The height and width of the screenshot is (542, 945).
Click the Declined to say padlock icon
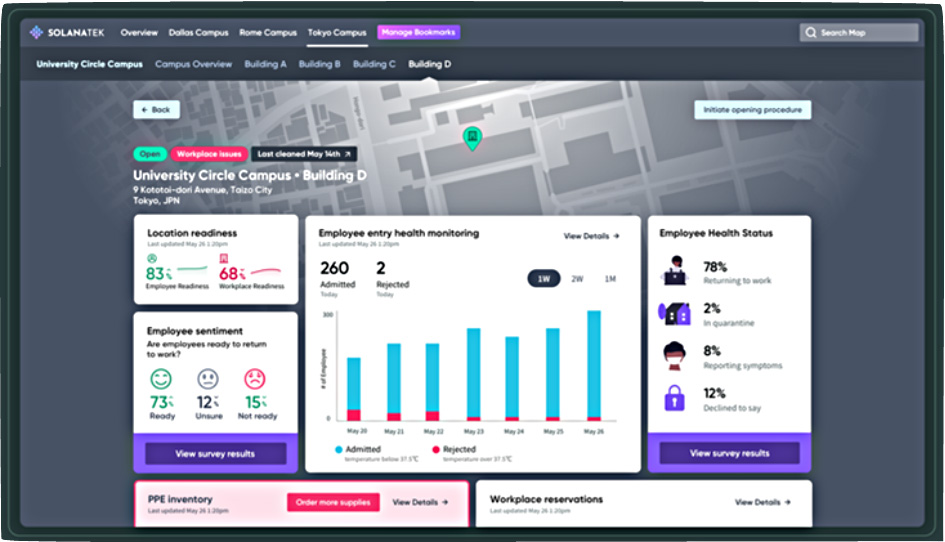click(675, 398)
